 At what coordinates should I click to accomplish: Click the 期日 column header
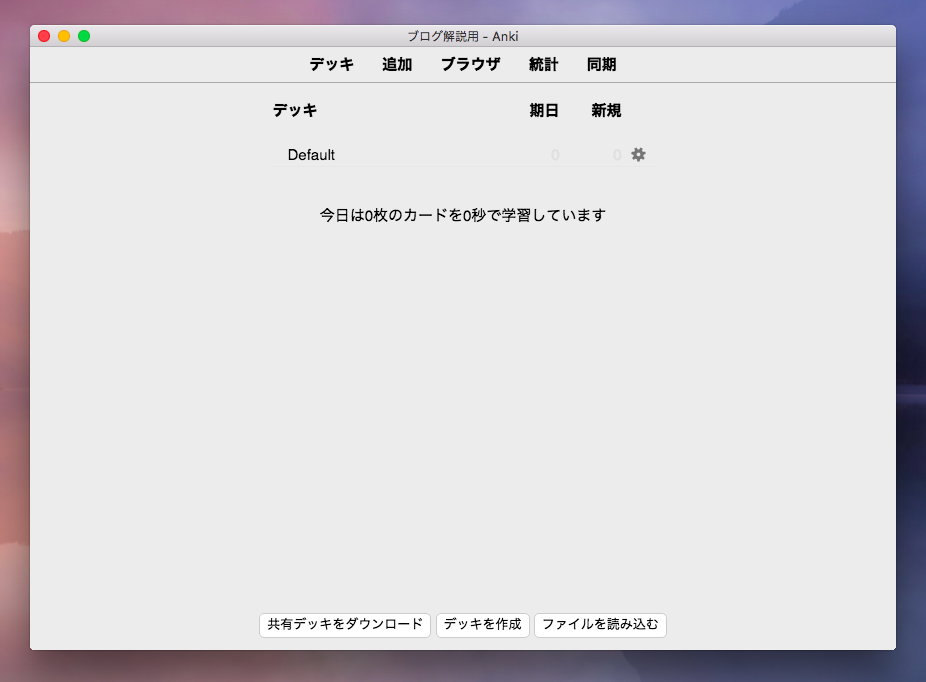(x=543, y=111)
